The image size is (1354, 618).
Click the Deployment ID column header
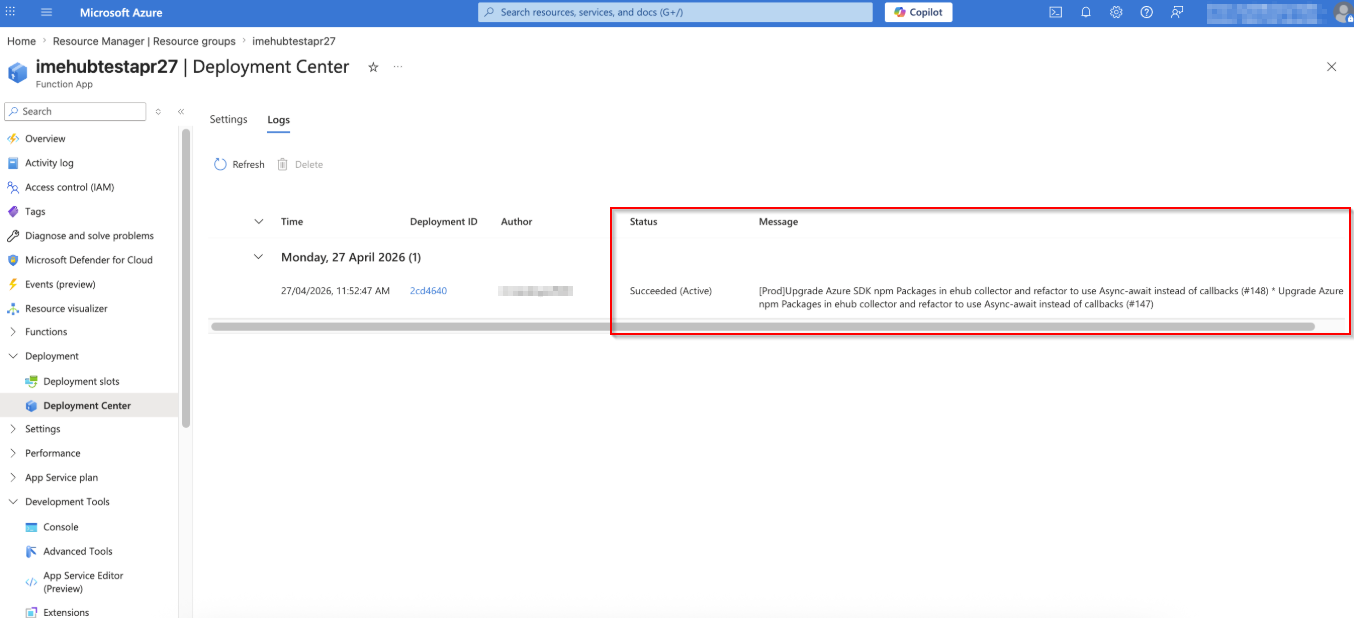click(x=444, y=222)
